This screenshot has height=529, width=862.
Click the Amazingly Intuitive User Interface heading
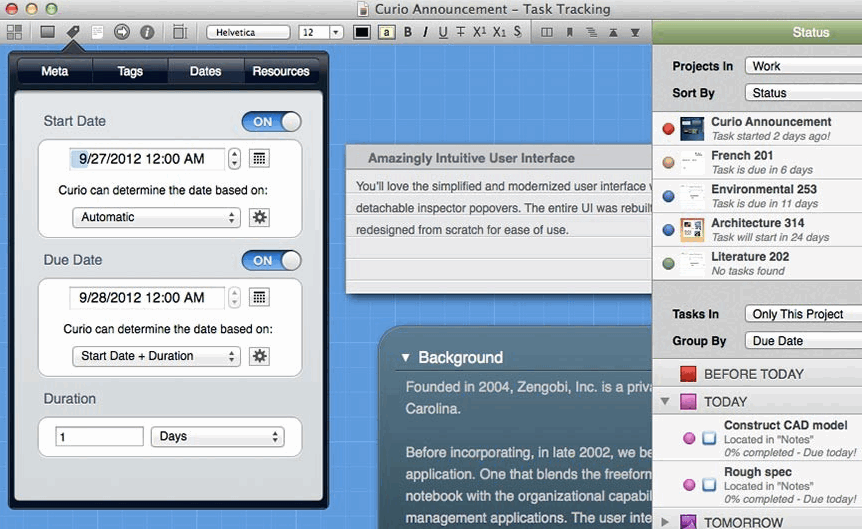pyautogui.click(x=471, y=158)
